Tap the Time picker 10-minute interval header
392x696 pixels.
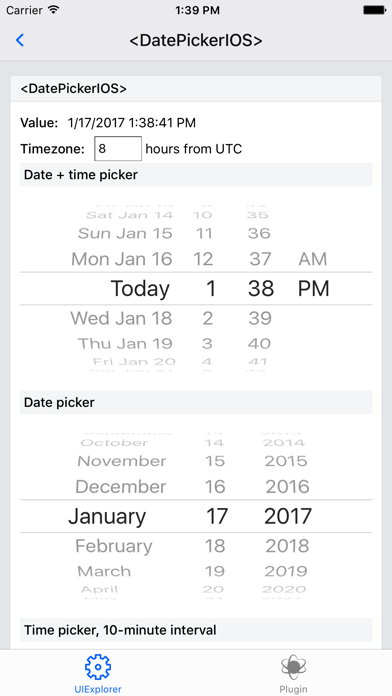pyautogui.click(x=196, y=630)
